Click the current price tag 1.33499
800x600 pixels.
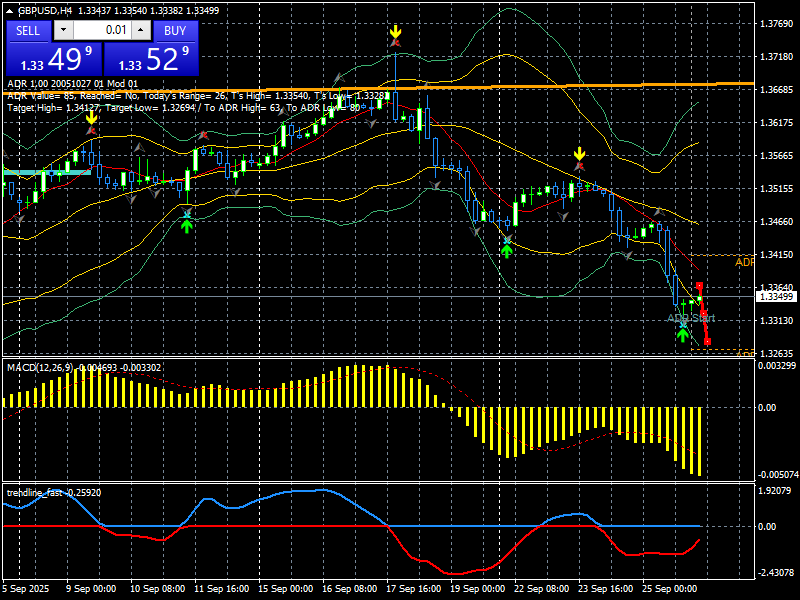click(777, 296)
